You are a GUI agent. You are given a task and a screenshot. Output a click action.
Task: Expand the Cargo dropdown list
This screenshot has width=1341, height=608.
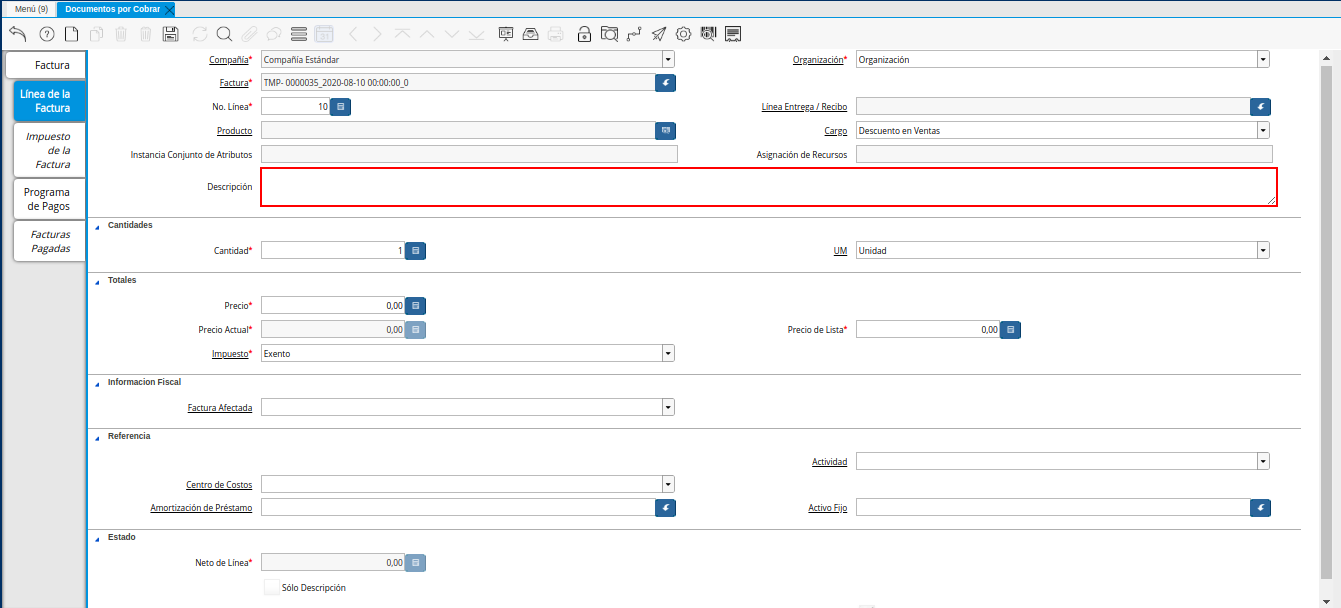[1263, 130]
